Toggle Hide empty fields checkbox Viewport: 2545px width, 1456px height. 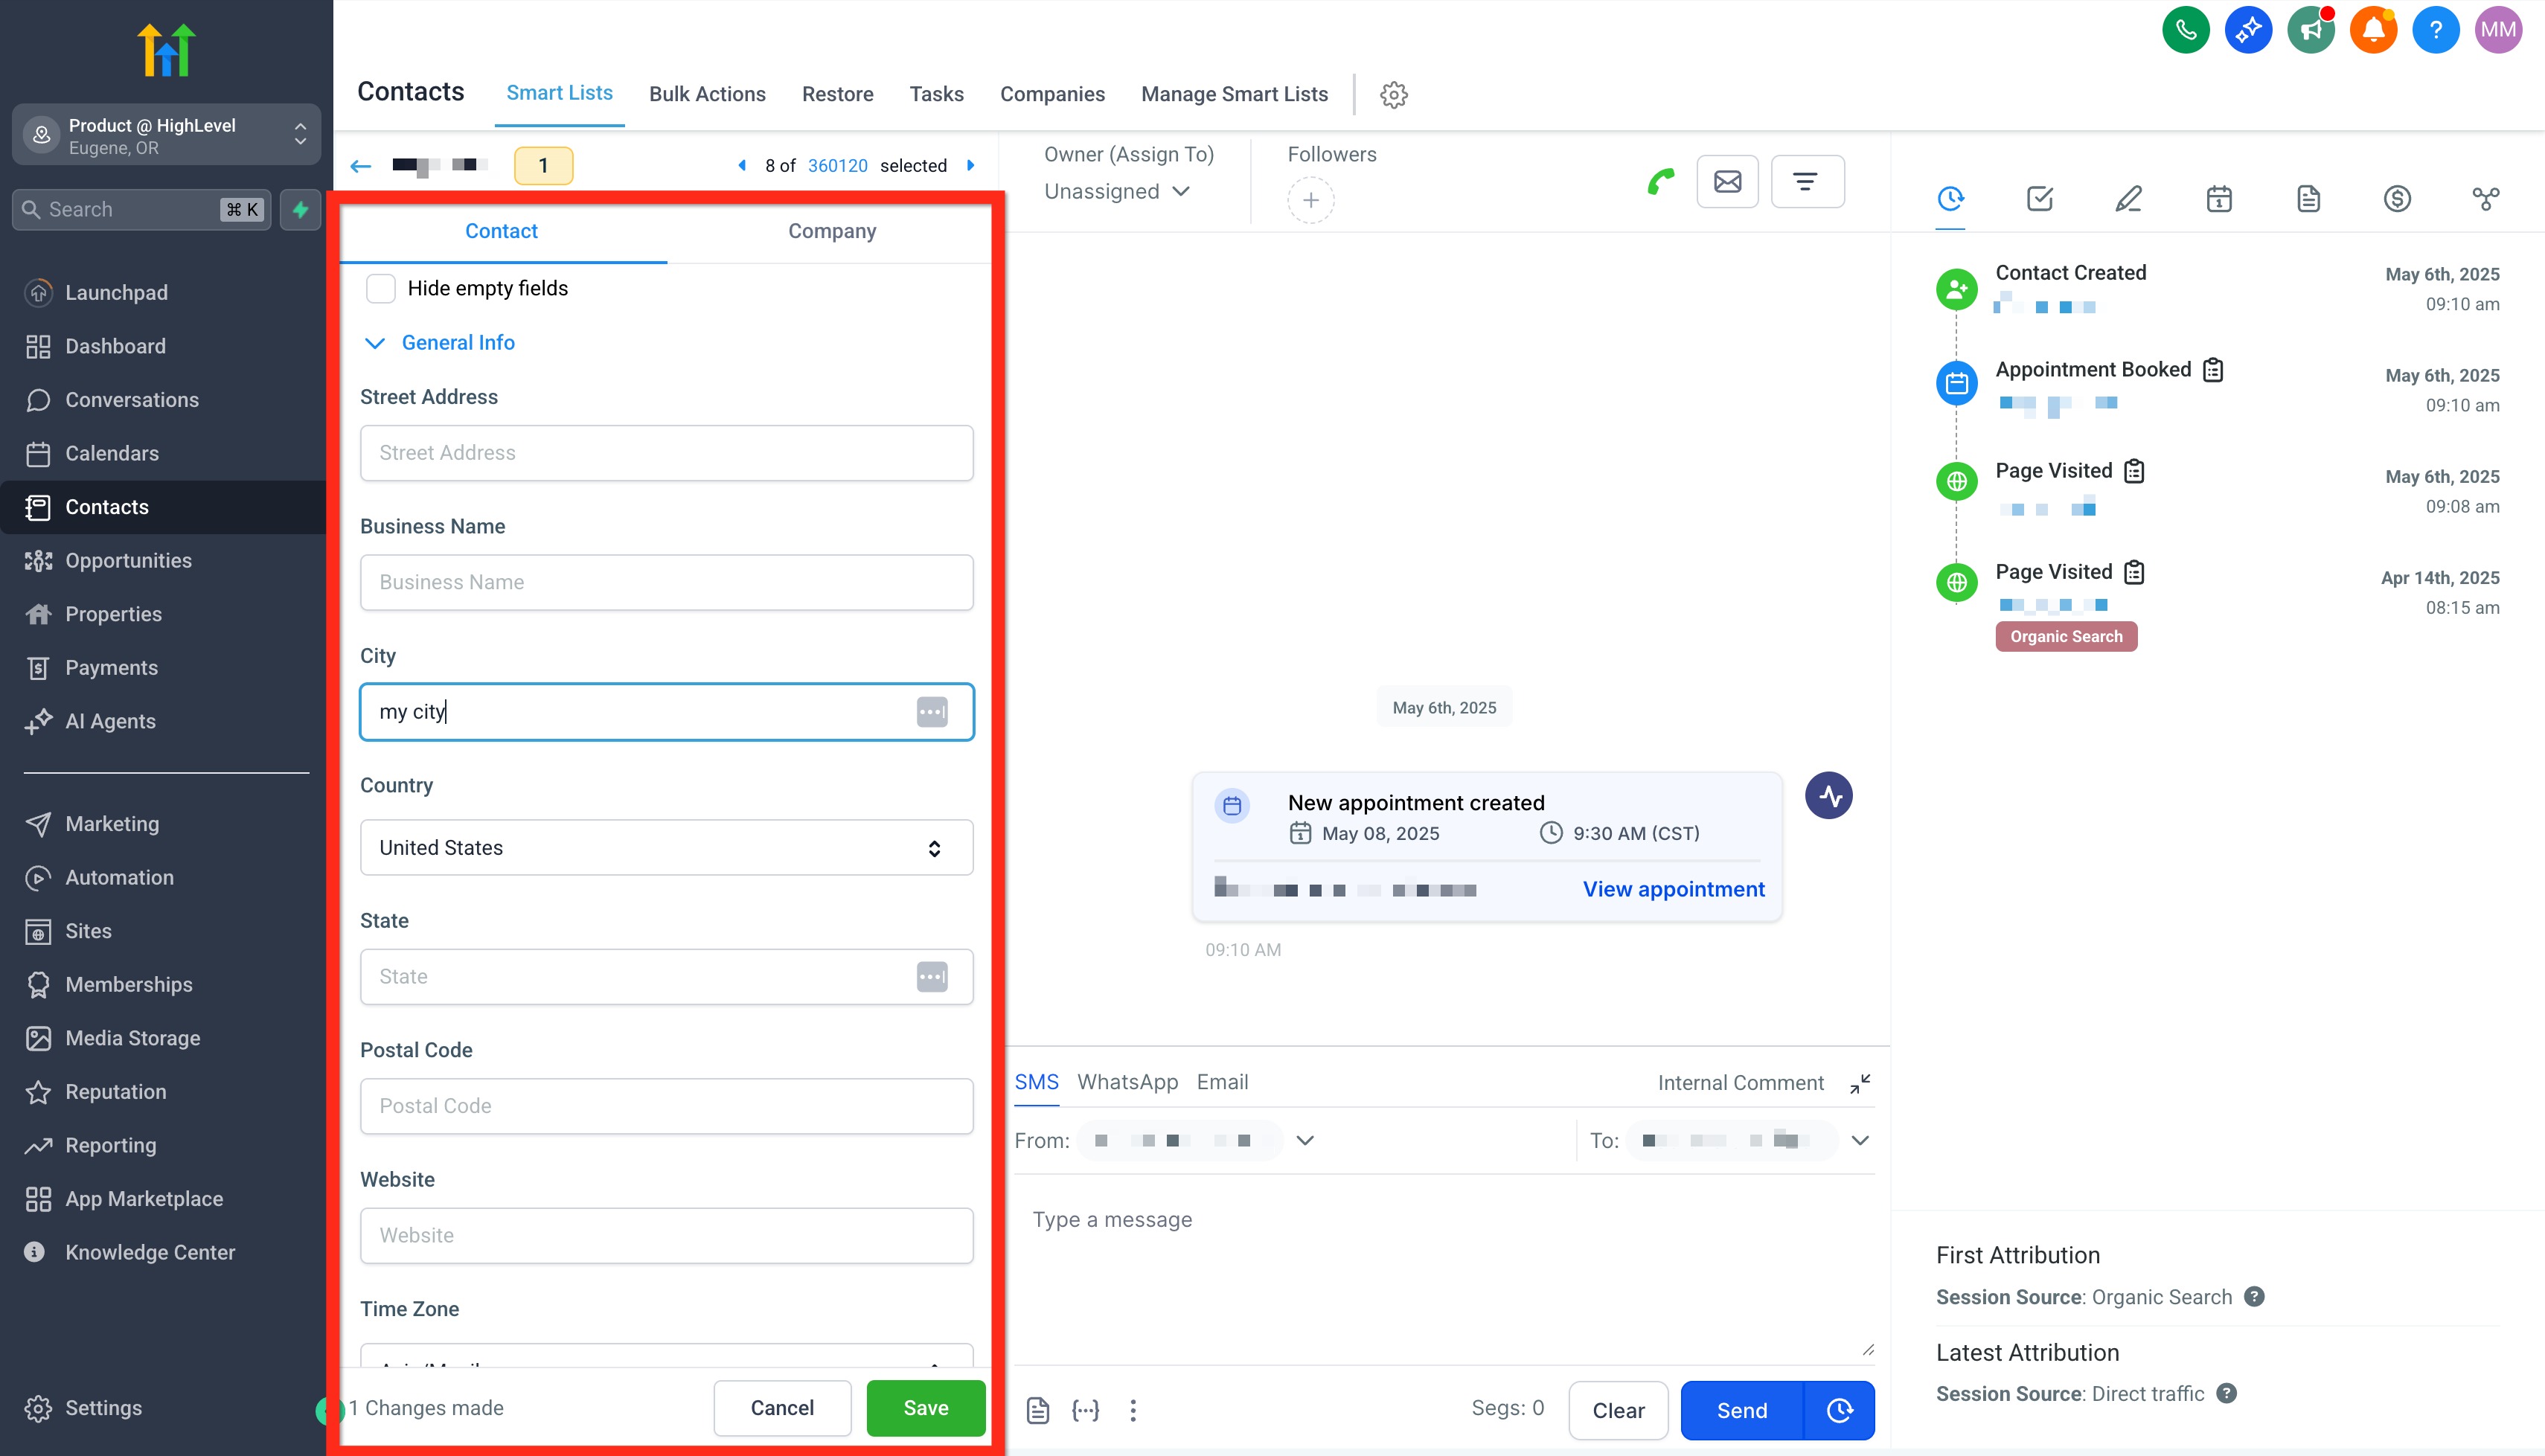tap(380, 288)
